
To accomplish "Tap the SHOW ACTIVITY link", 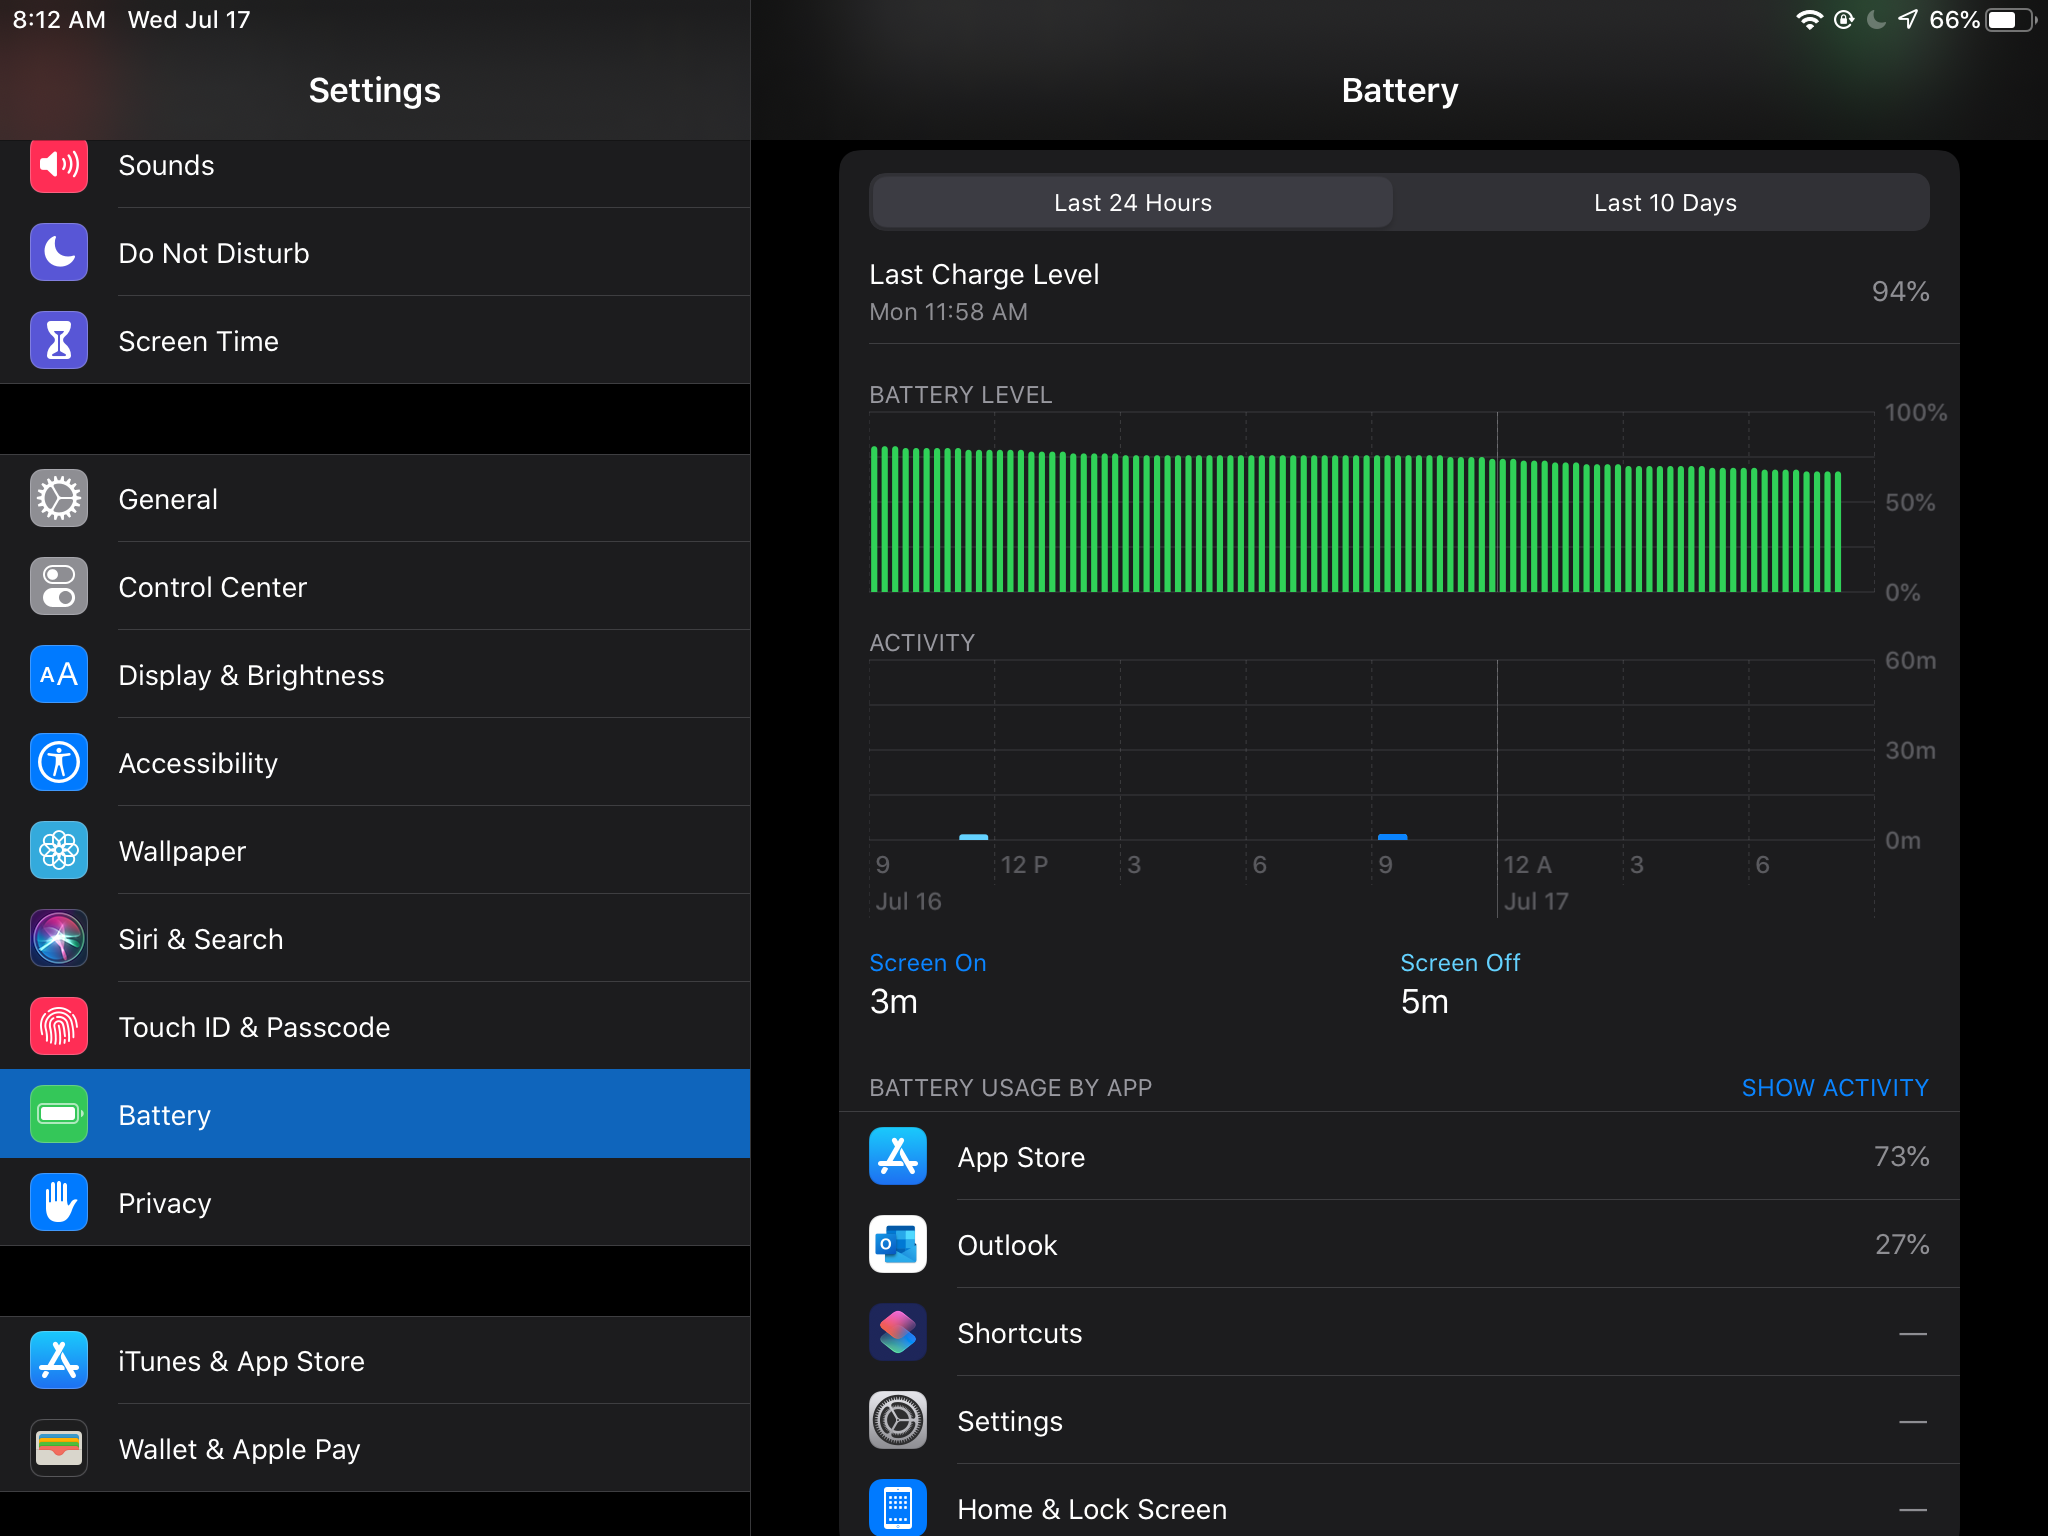I will point(1834,1088).
